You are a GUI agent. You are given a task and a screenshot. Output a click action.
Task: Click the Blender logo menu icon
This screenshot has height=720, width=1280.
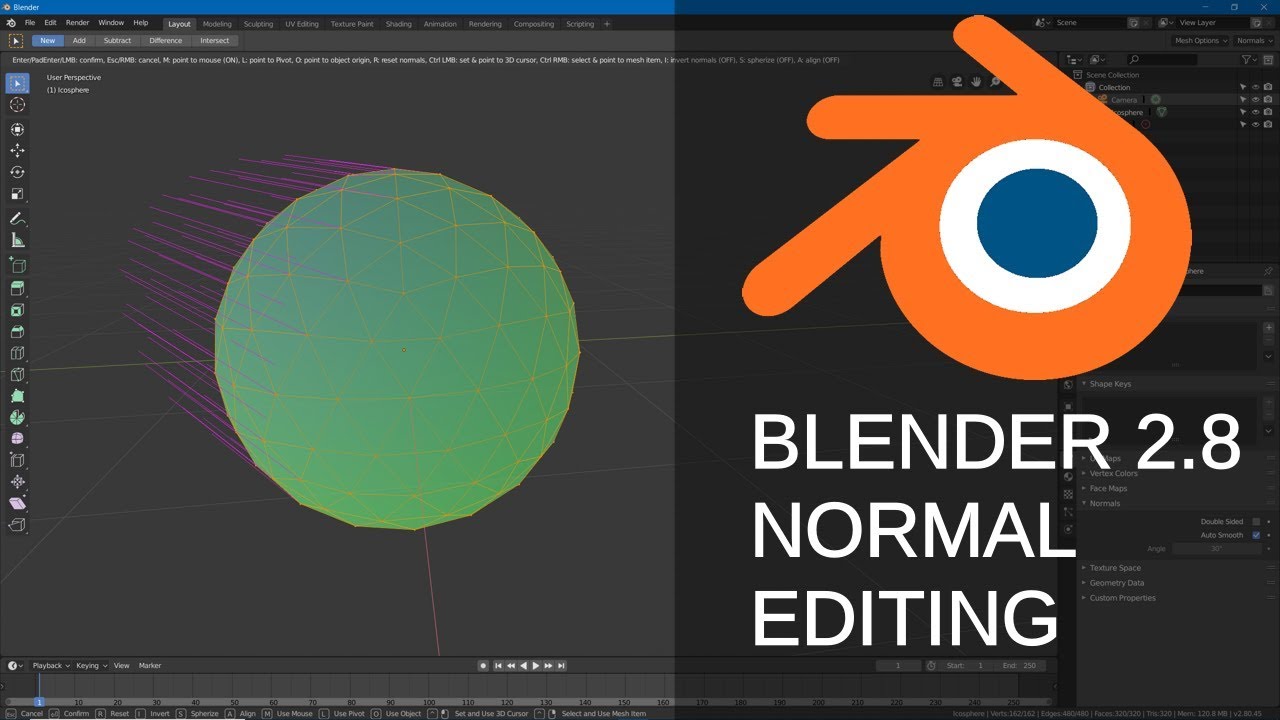coord(11,23)
